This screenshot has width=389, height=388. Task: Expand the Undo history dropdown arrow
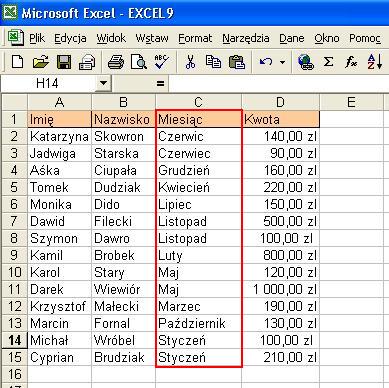(282, 62)
